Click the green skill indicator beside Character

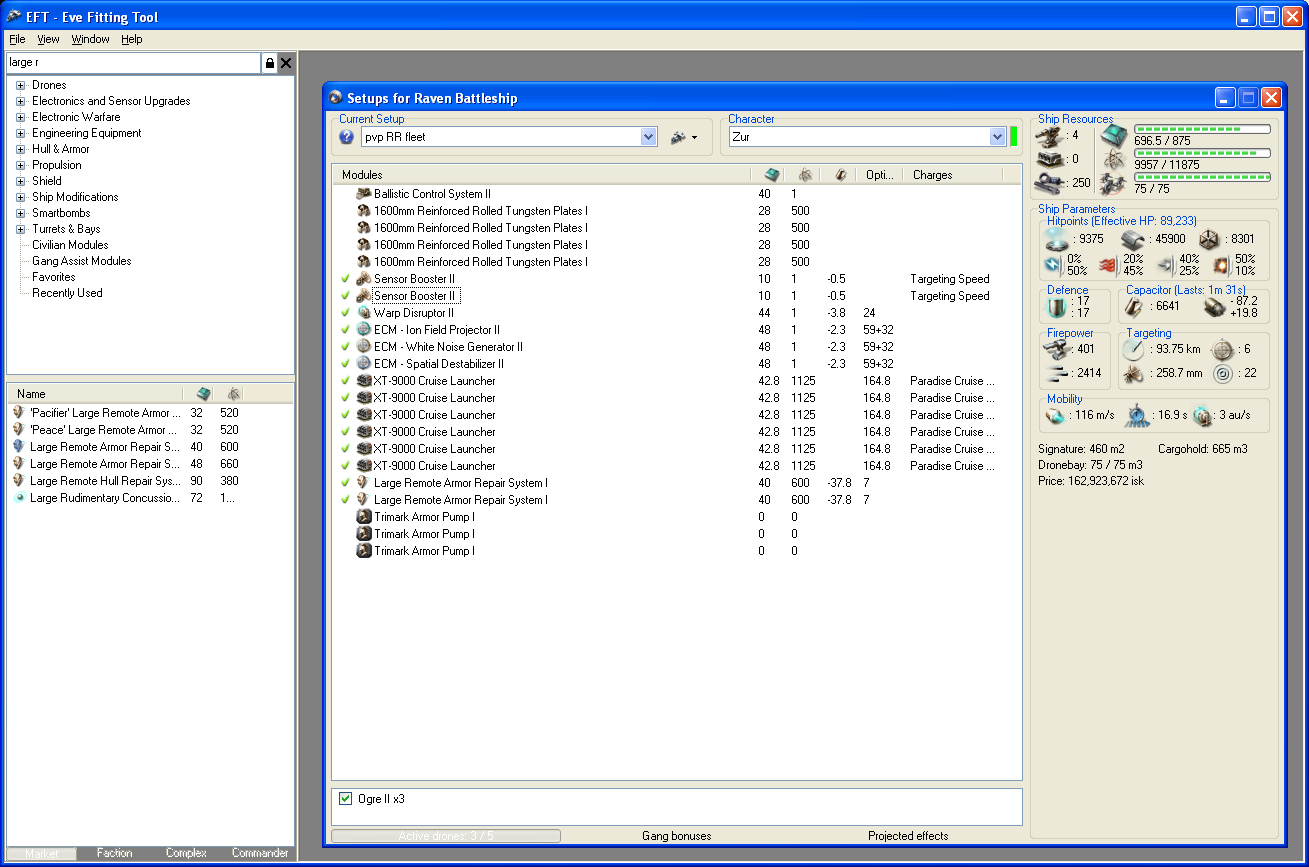(x=1013, y=137)
